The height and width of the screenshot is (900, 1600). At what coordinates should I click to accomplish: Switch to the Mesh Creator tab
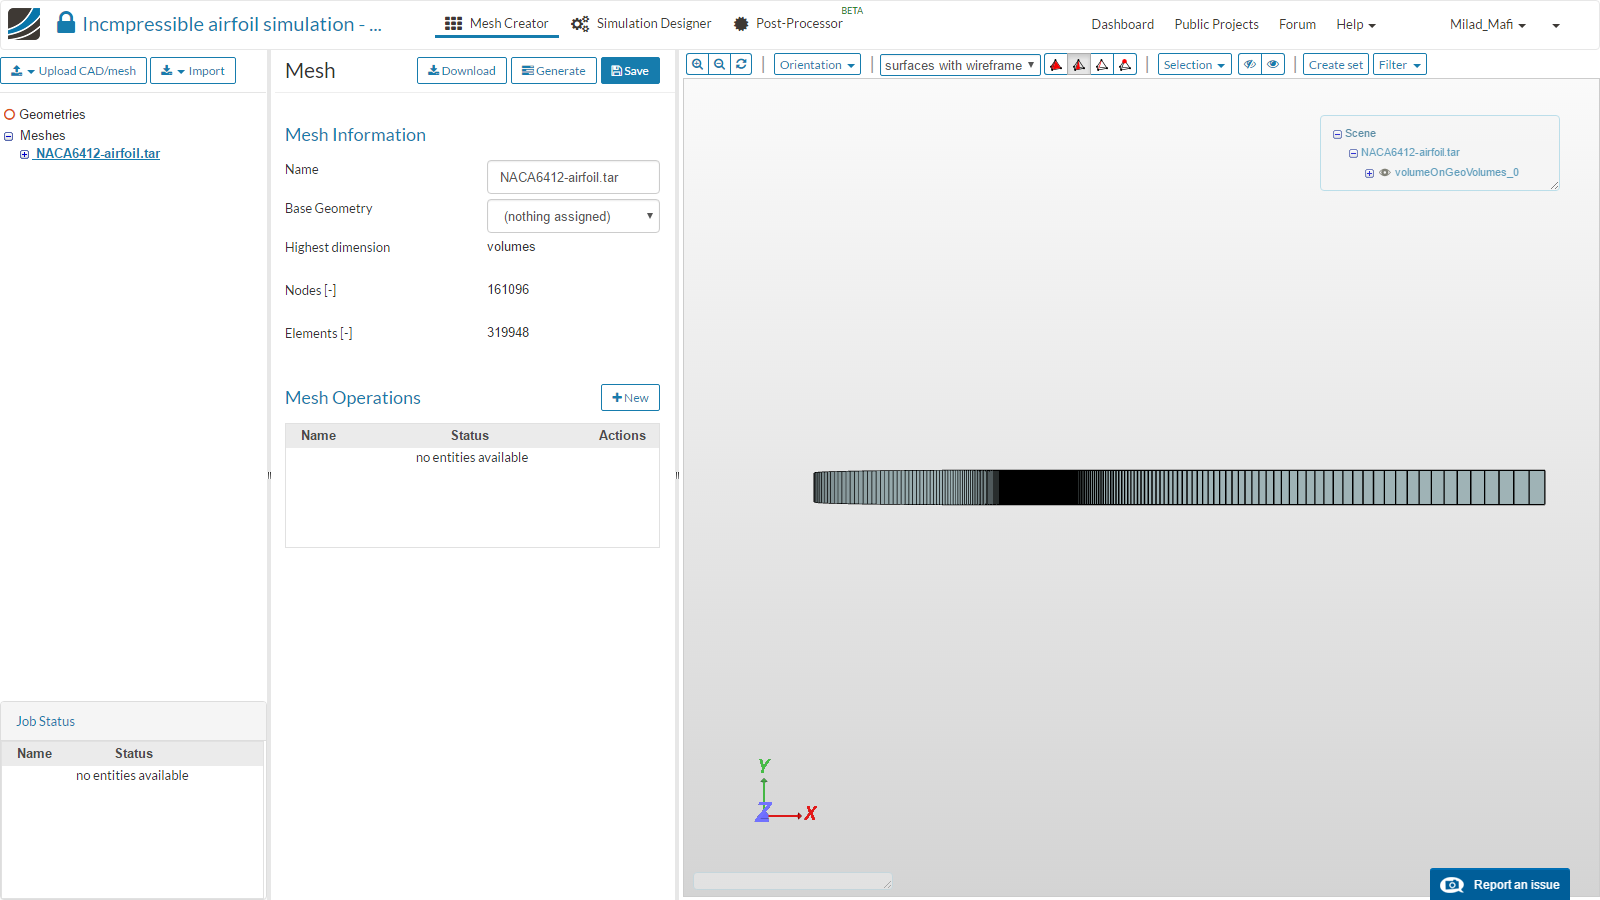pyautogui.click(x=497, y=24)
